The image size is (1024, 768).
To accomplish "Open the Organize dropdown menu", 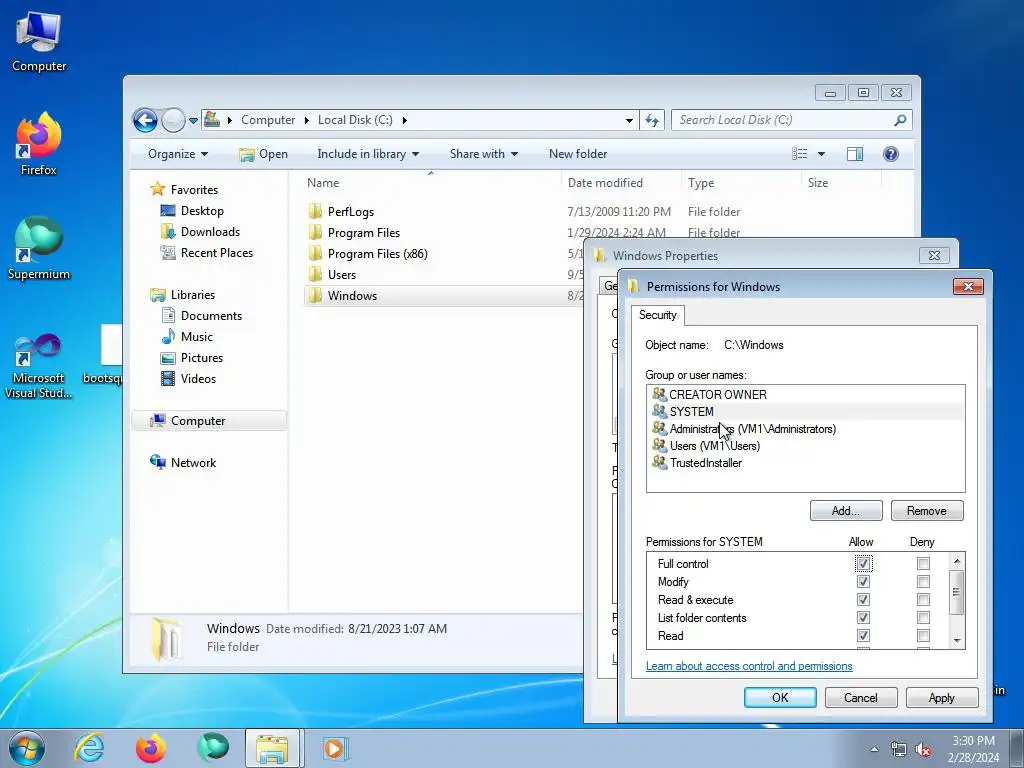I will 178,154.
